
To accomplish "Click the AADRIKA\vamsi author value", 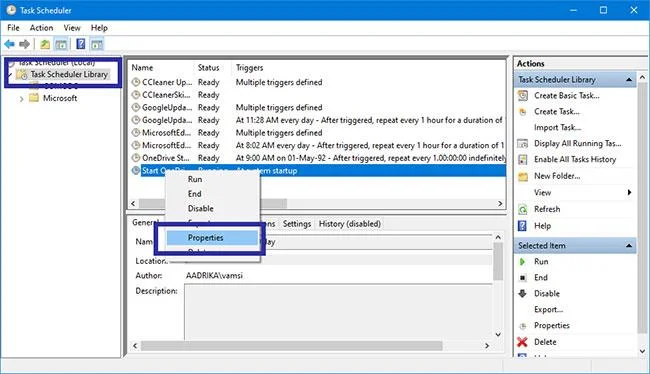I will pyautogui.click(x=214, y=276).
